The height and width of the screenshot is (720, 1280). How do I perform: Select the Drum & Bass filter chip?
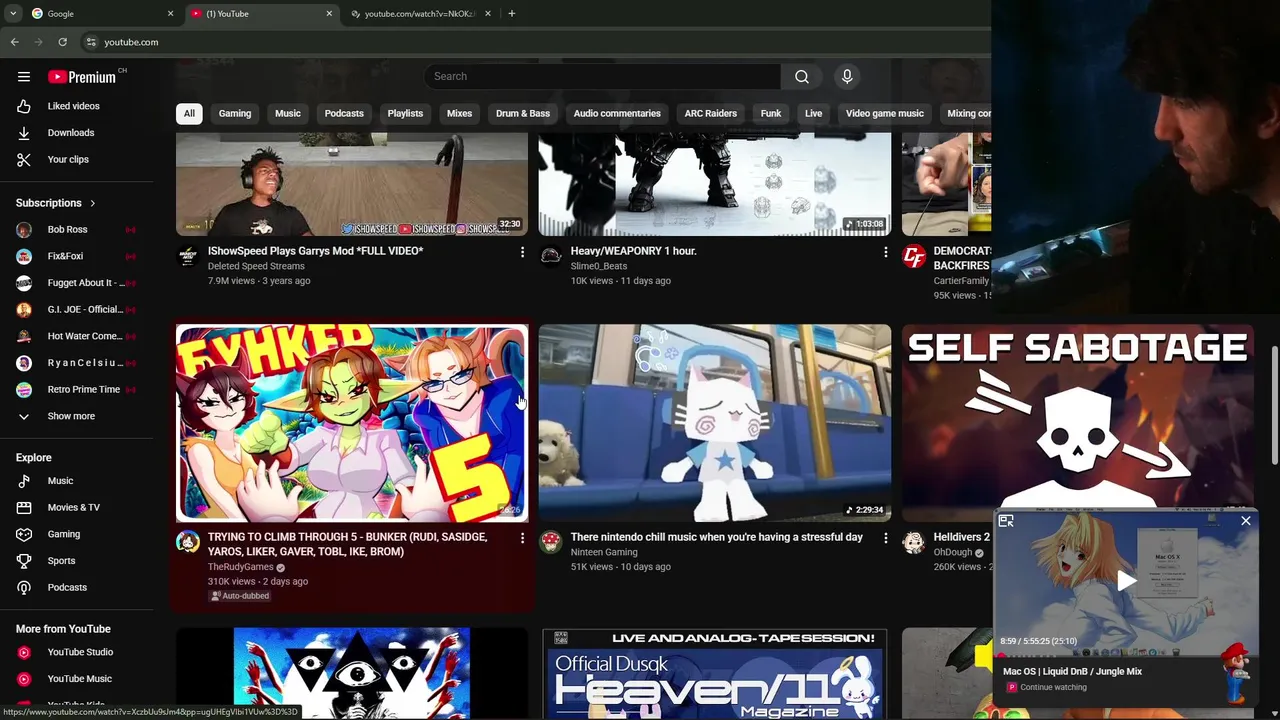pos(523,113)
